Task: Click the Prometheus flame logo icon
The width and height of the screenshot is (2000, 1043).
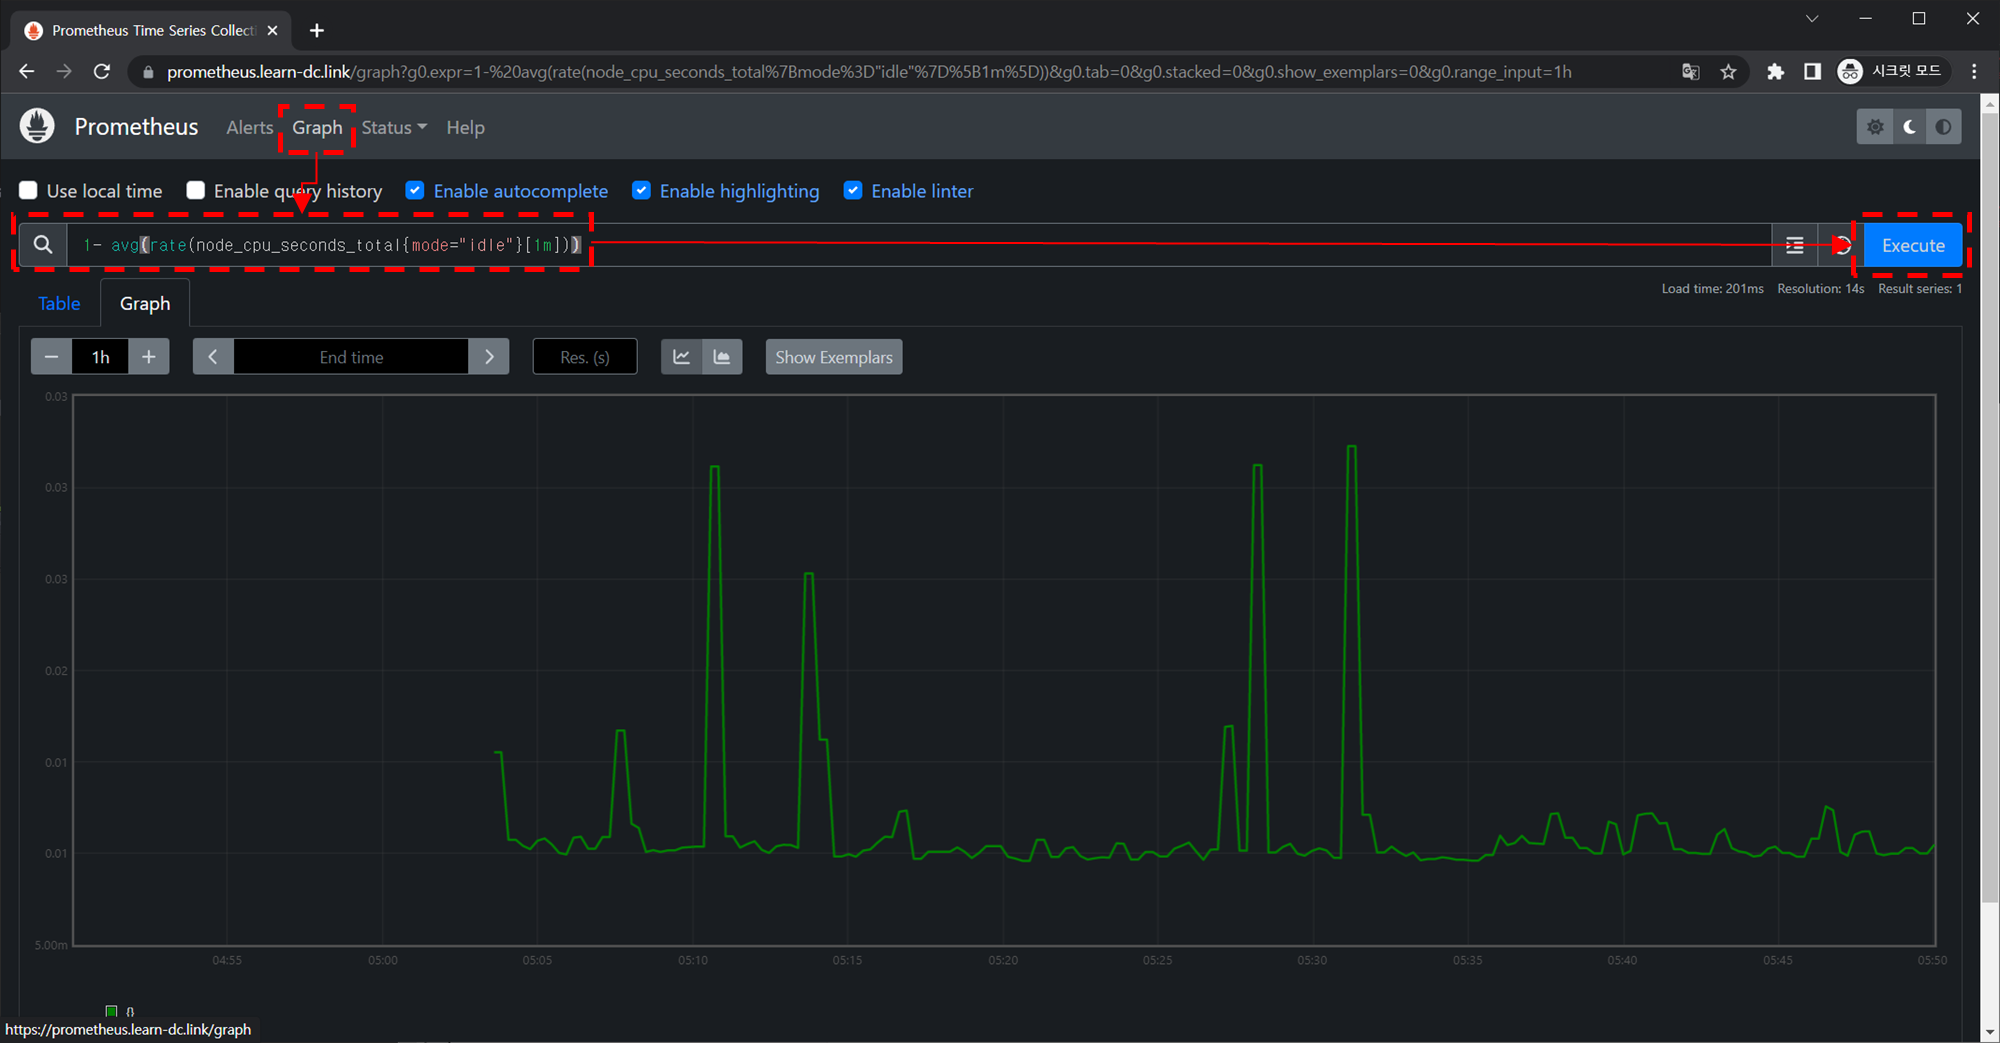Action: pos(37,127)
